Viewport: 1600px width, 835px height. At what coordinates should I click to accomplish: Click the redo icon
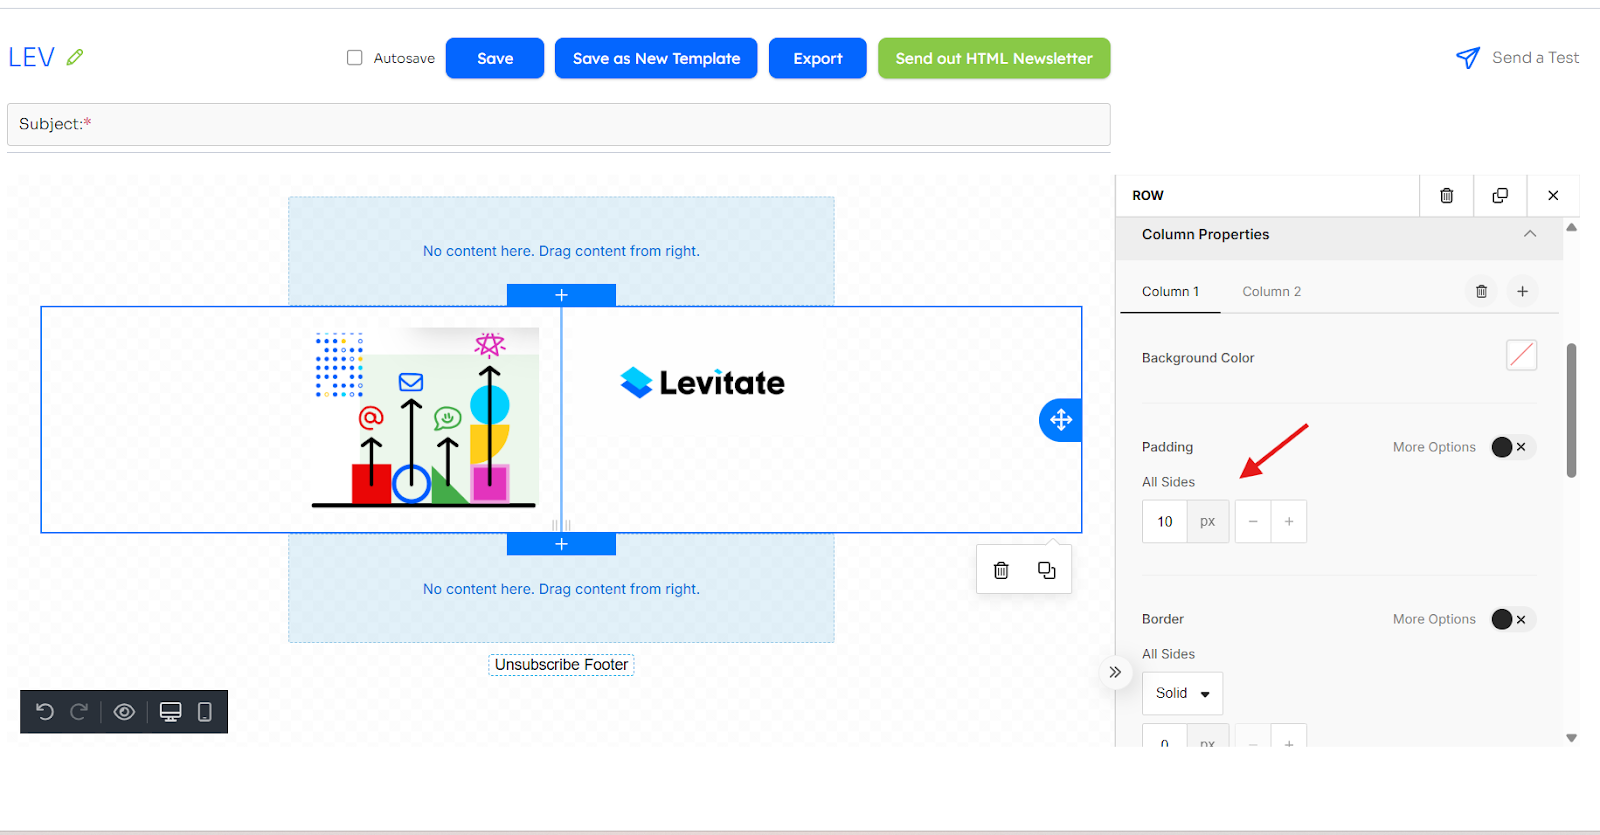[79, 712]
